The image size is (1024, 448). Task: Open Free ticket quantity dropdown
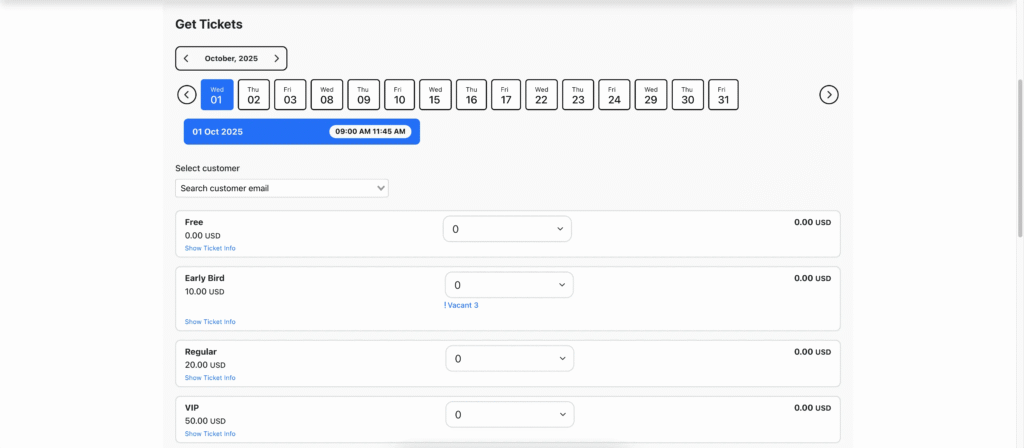508,229
